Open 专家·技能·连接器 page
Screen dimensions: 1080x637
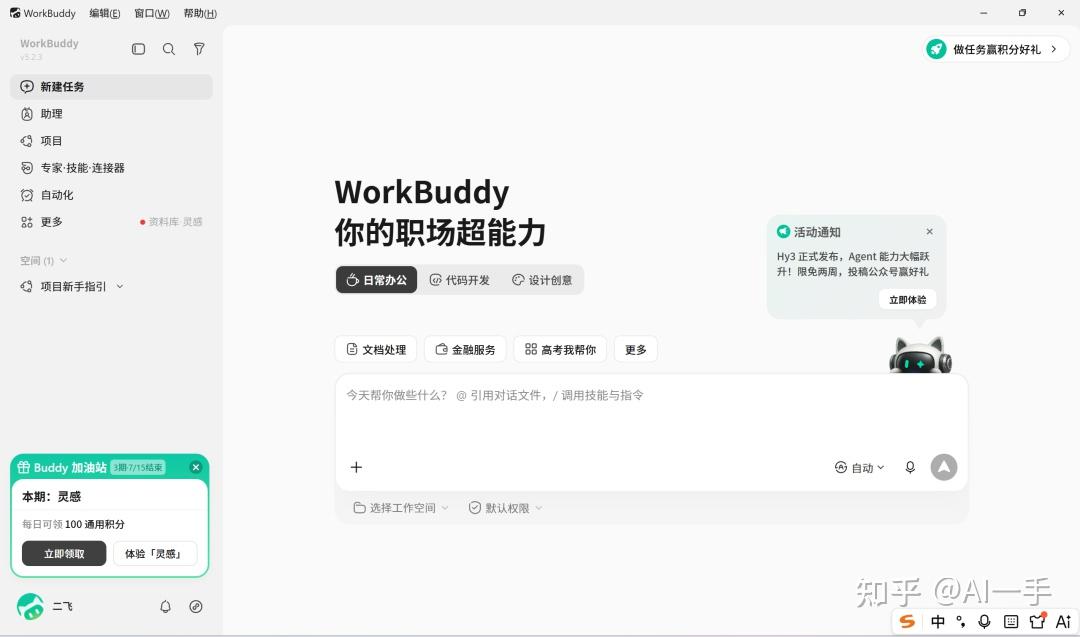coord(111,168)
